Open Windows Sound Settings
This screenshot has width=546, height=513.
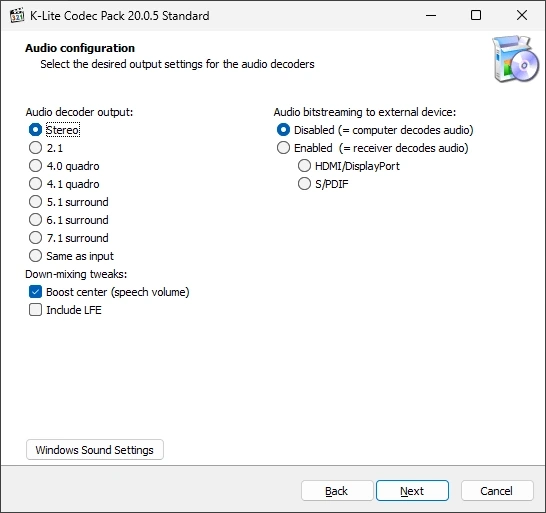95,450
